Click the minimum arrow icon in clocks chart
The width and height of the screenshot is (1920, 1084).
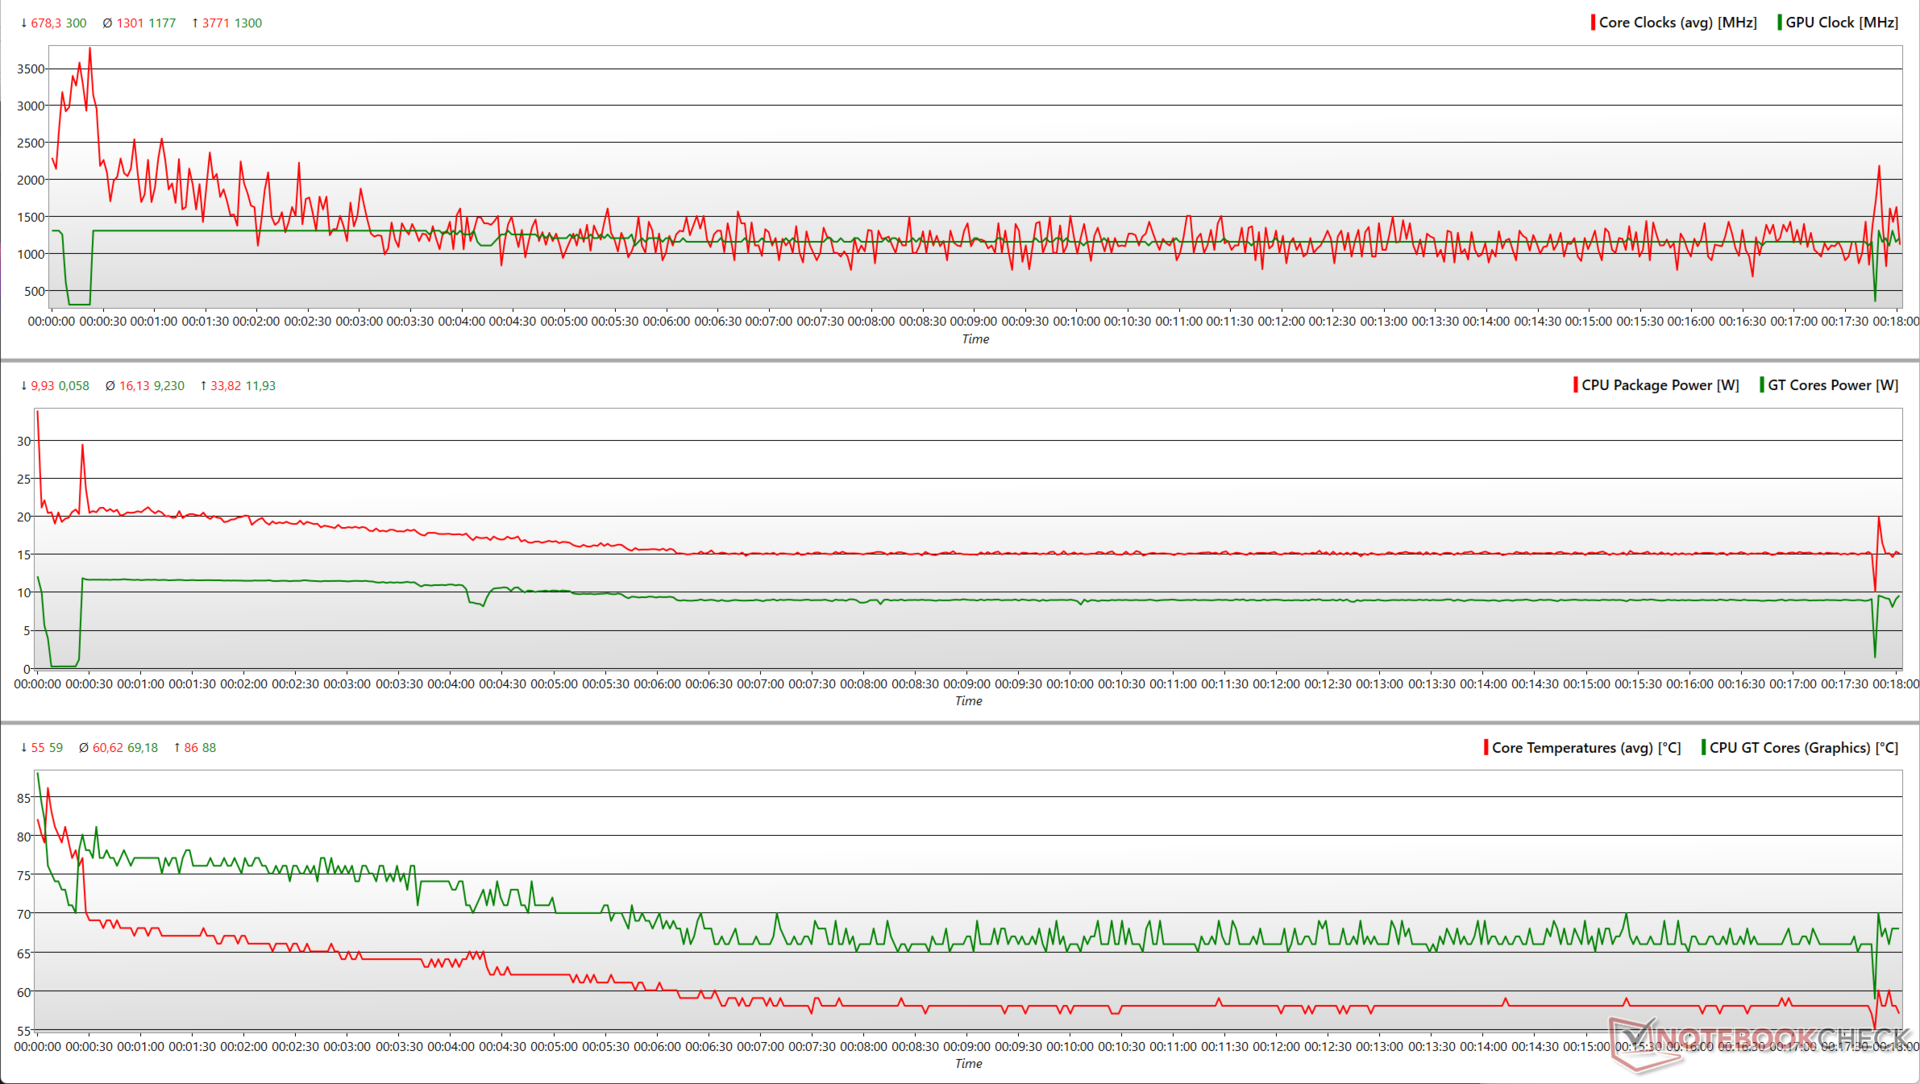[x=24, y=23]
